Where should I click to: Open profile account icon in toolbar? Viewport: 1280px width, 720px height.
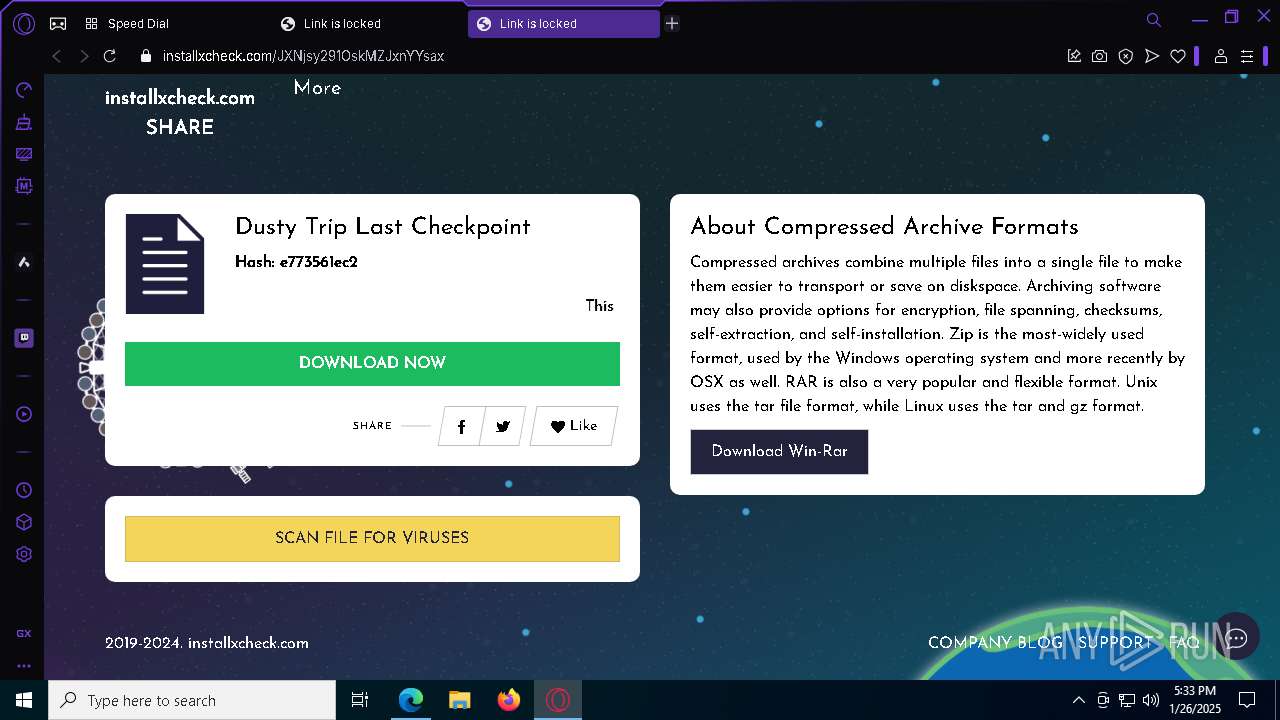(x=1220, y=56)
